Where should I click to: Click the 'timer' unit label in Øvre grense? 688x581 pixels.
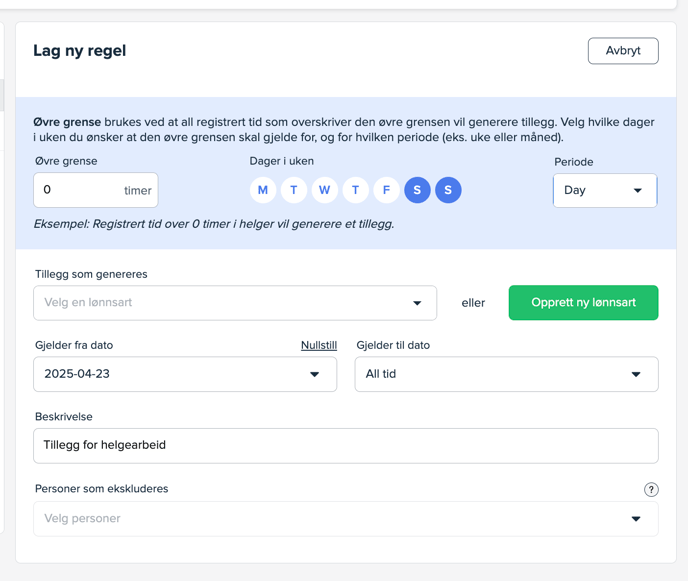[138, 191]
